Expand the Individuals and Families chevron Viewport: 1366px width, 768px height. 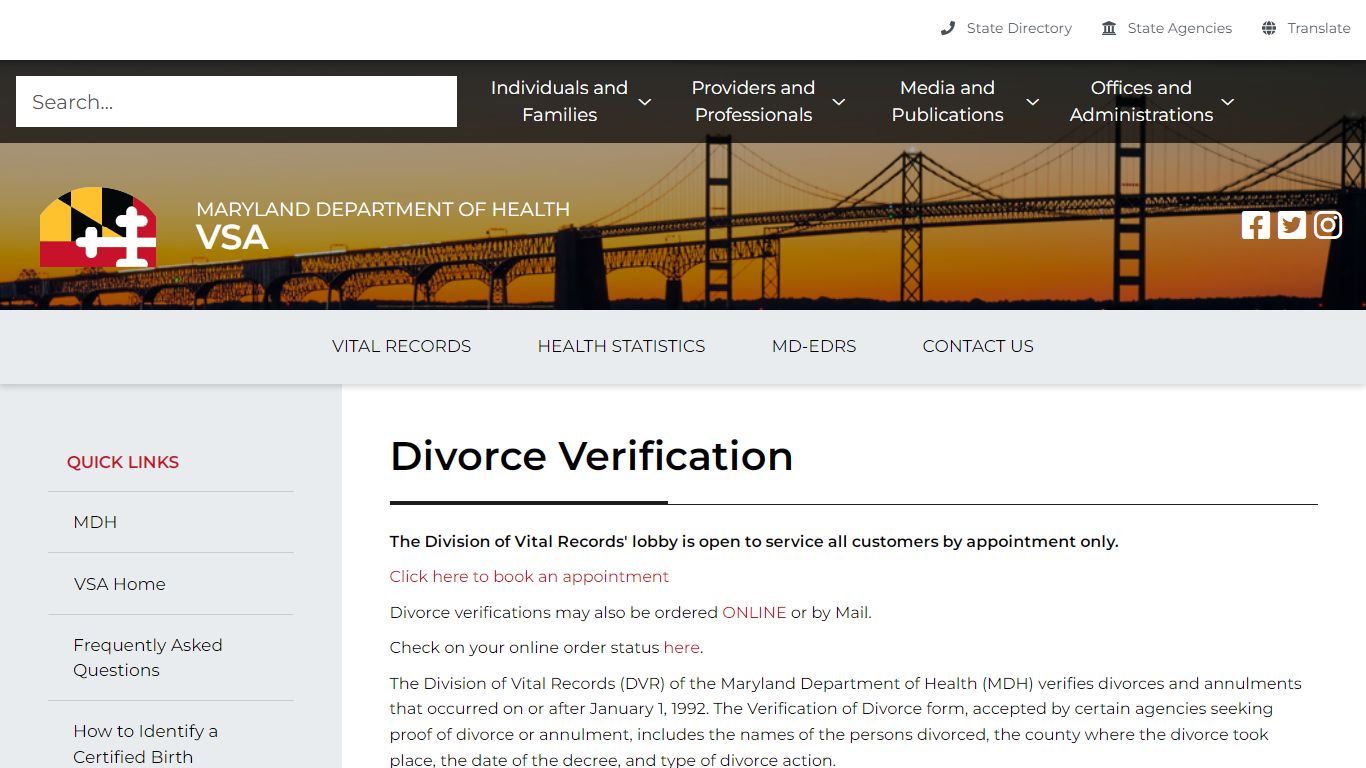(x=645, y=102)
